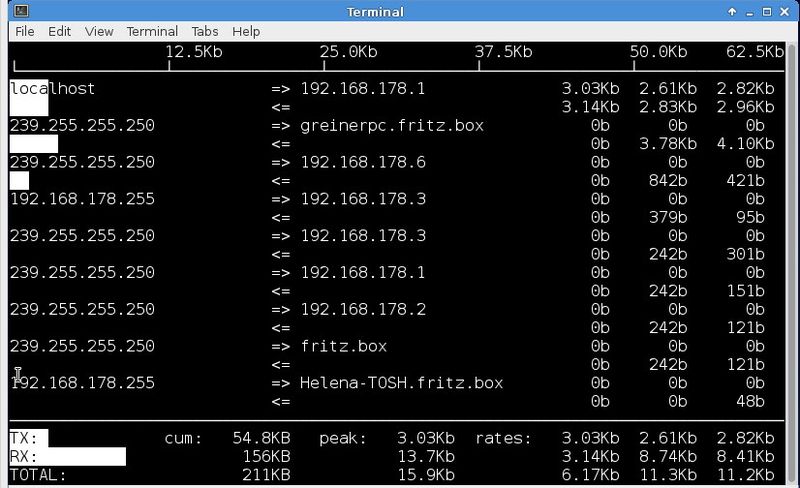
Task: Click the 3.78Kb rate value
Action: 668,144
